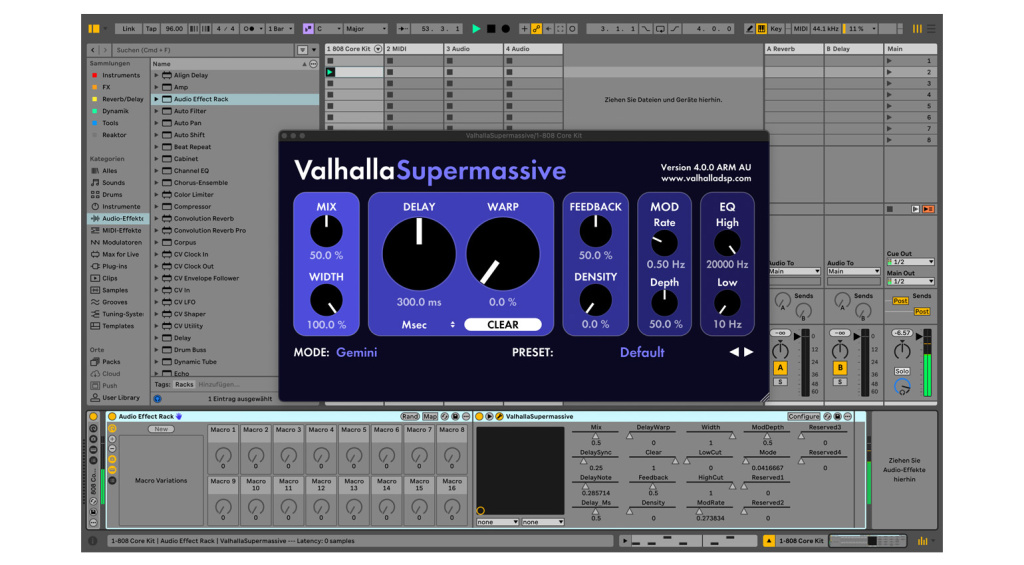
Task: Solo the A Reverb return track
Action: (x=780, y=381)
